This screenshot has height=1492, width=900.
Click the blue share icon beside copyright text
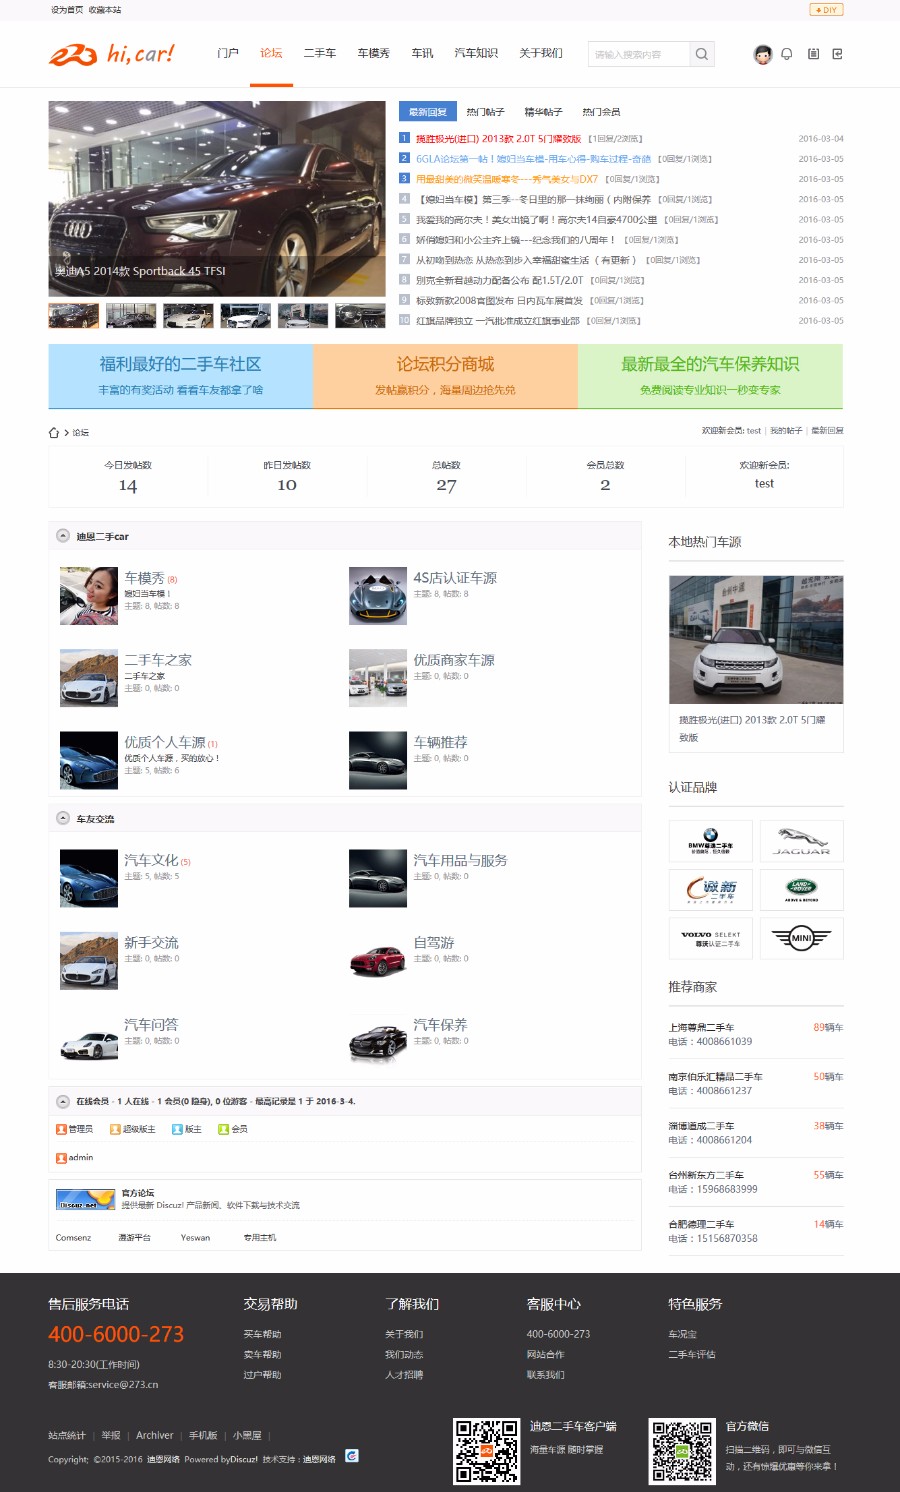point(350,1457)
